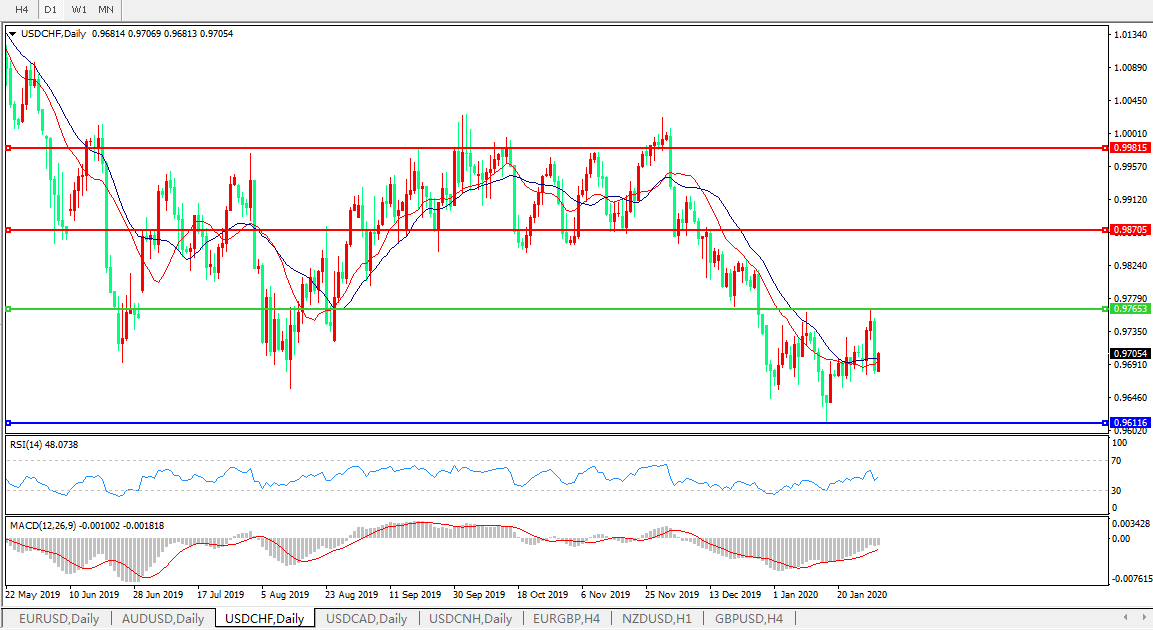Toggle the D1 daily timeframe
This screenshot has width=1153, height=630.
pos(50,10)
